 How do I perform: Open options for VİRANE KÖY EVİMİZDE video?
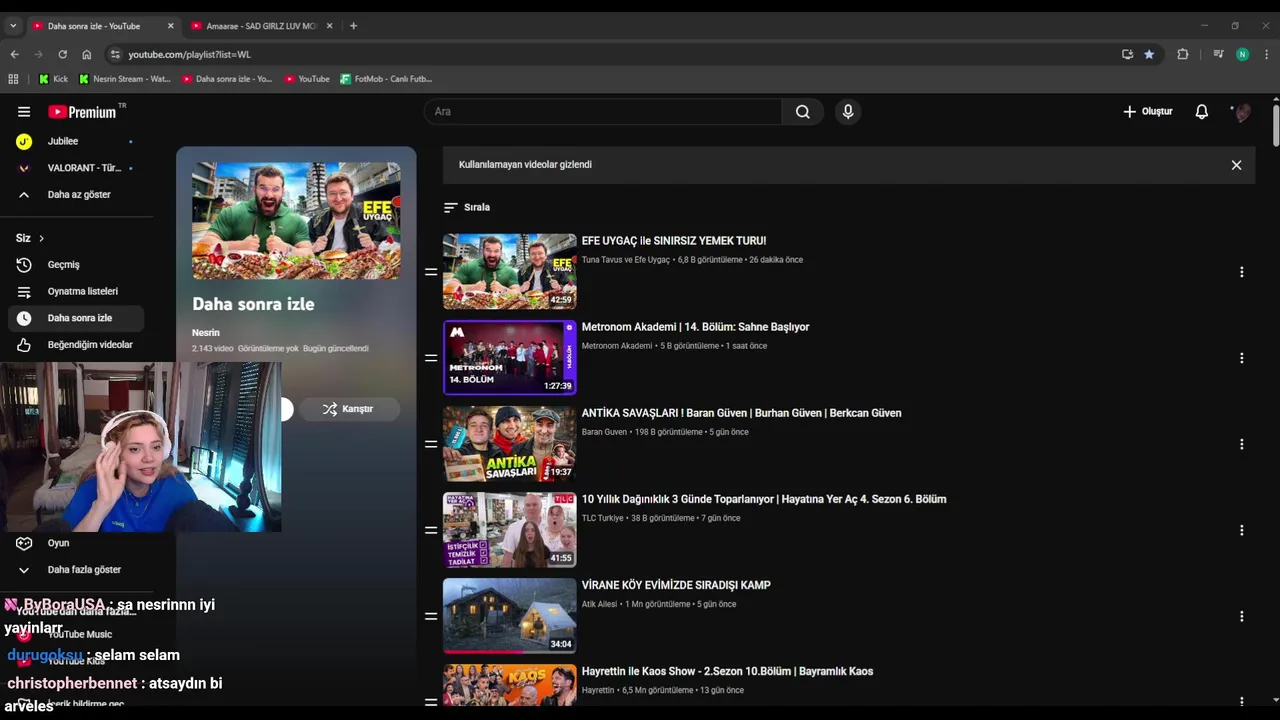pos(1241,616)
